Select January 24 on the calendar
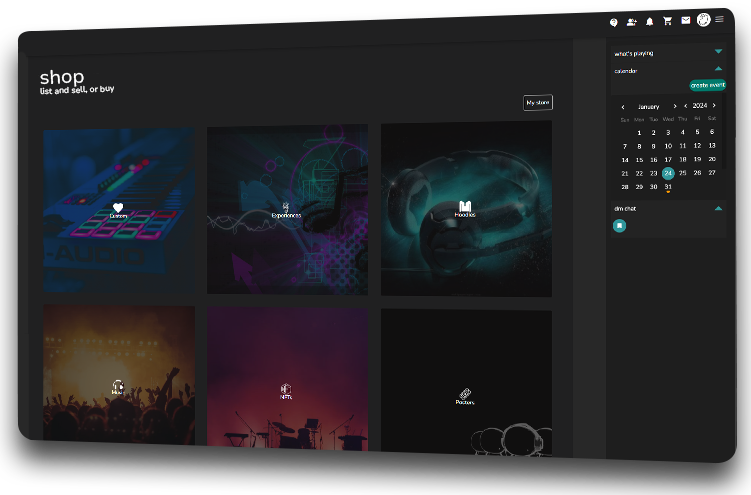 point(668,173)
